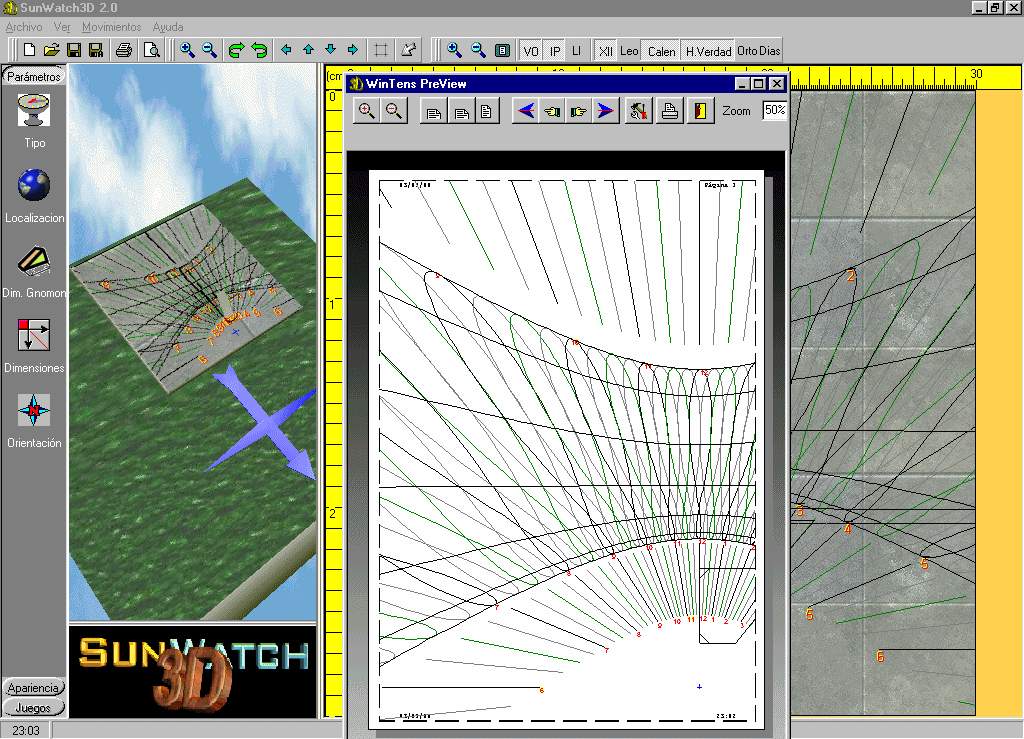Click the Zoom percentage field showing 50%
The width and height of the screenshot is (1024, 739).
pos(774,111)
